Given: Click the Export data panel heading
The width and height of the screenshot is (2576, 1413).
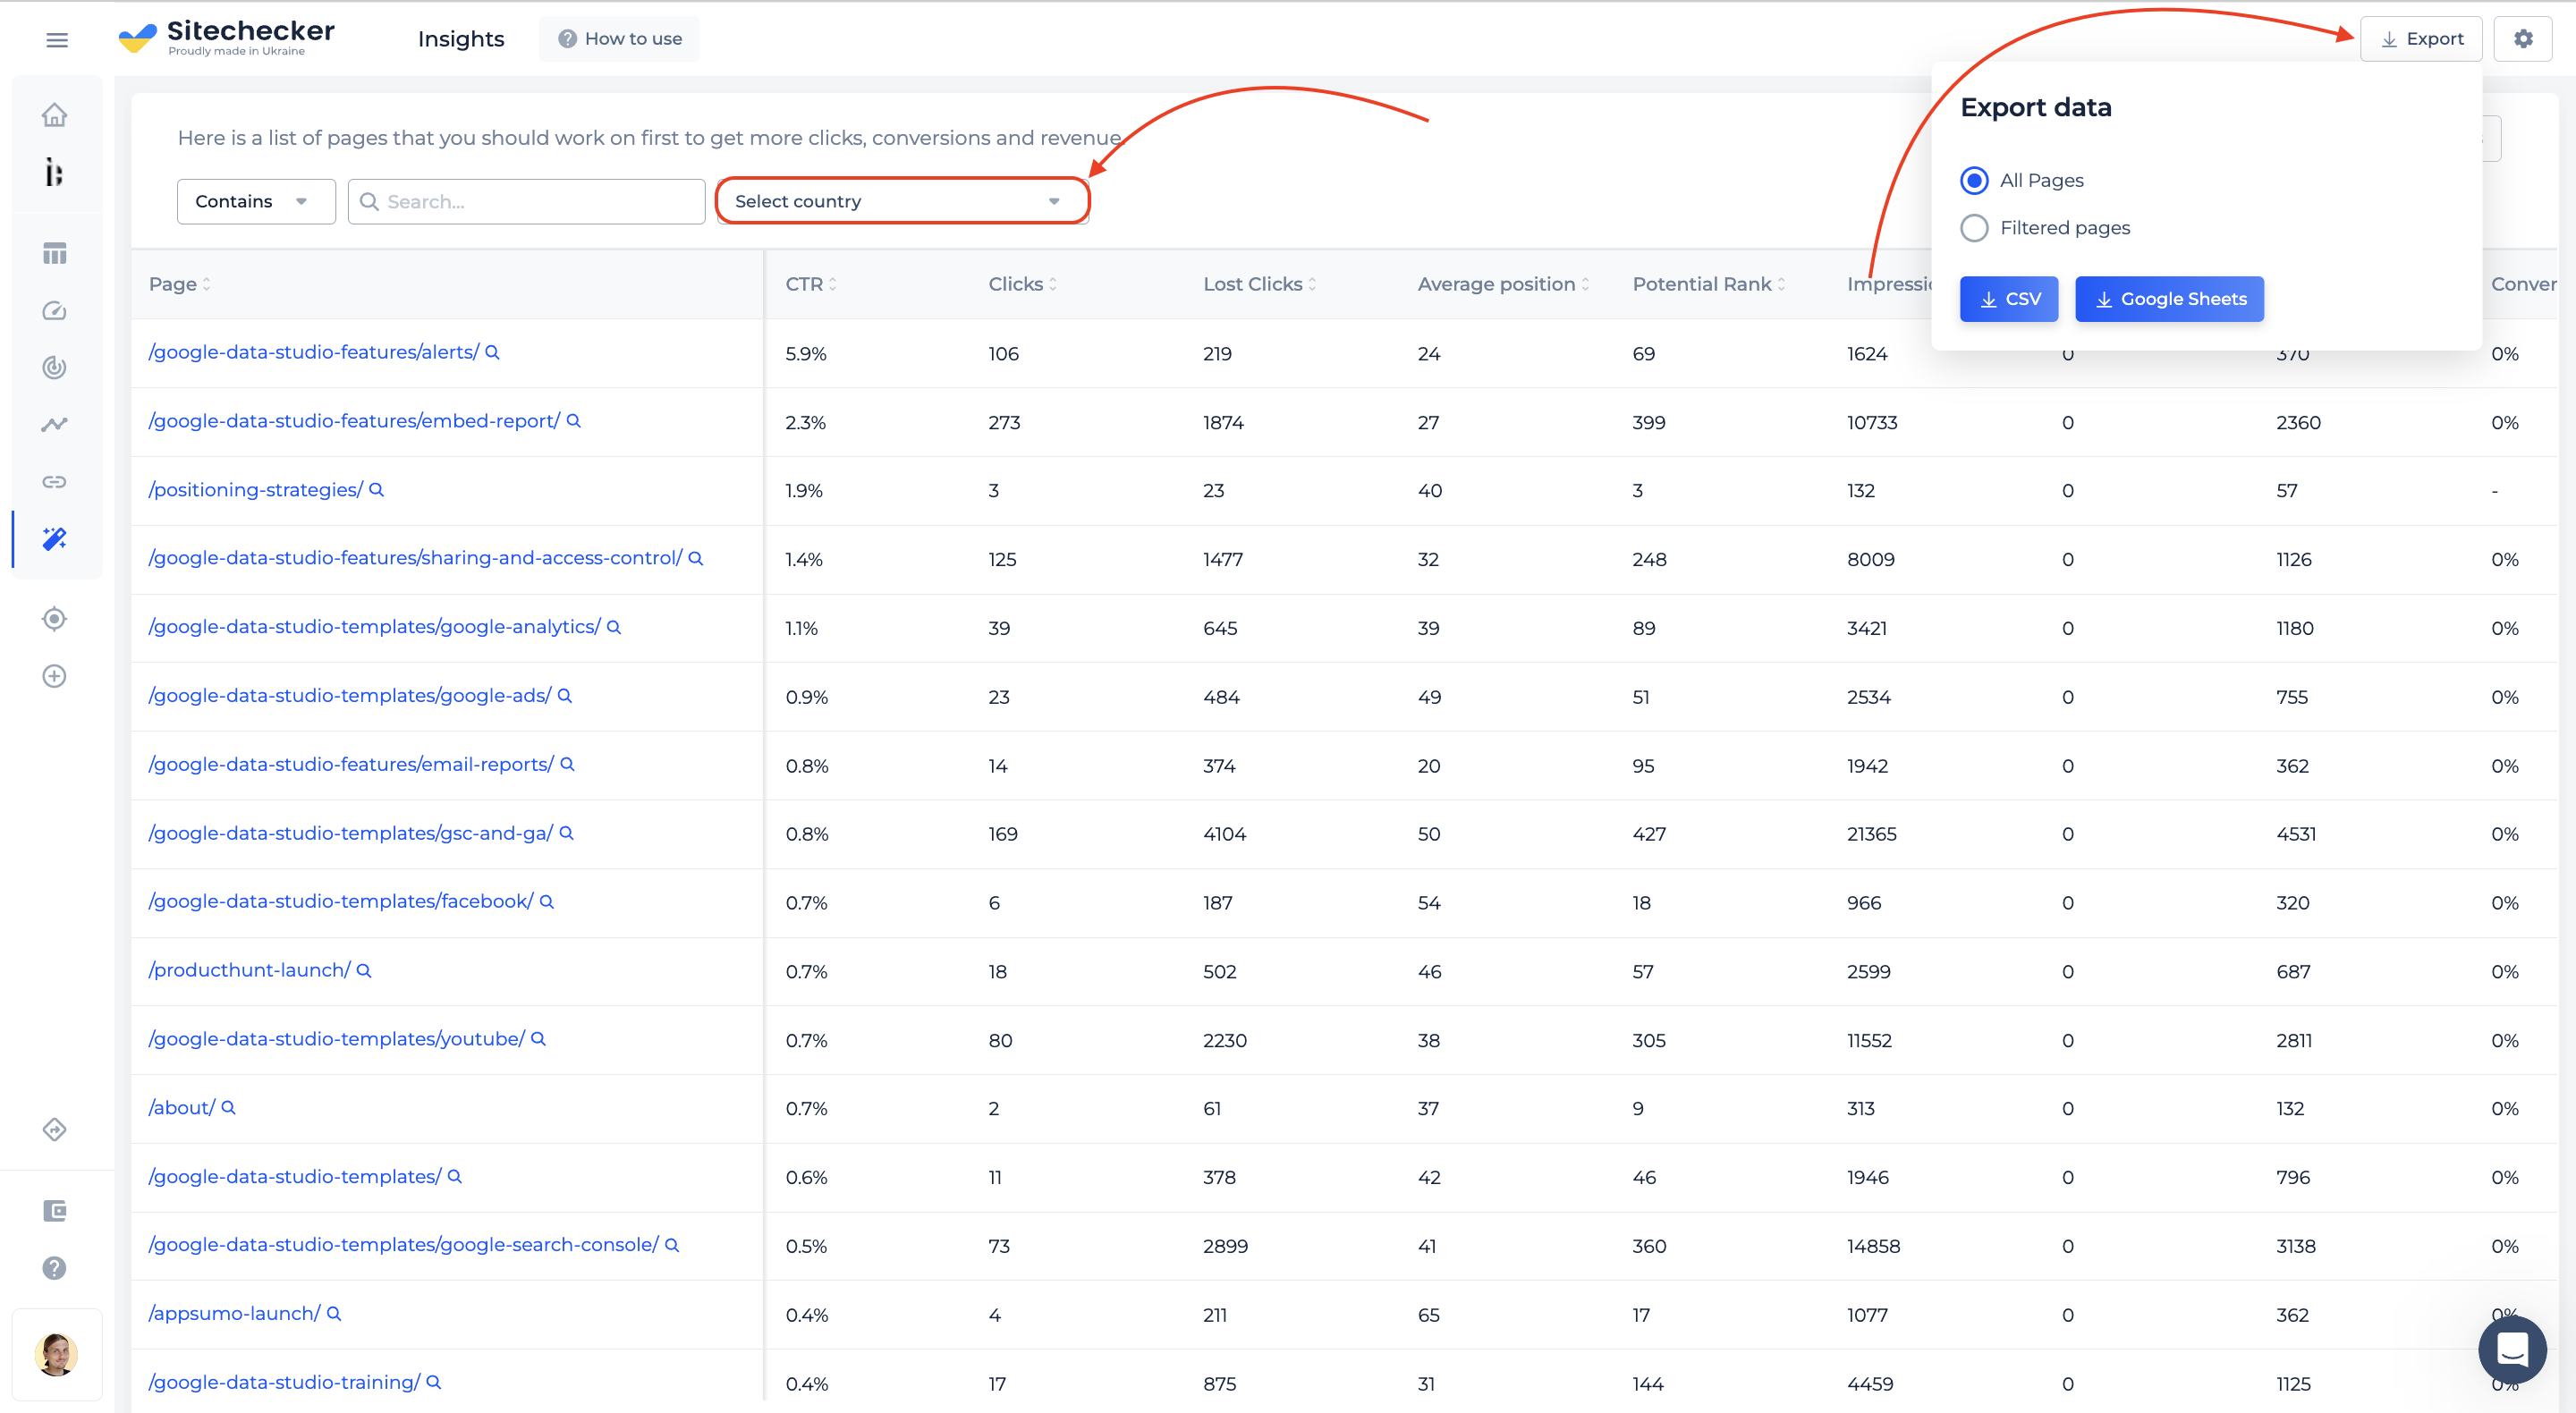Looking at the screenshot, I should click(x=2036, y=108).
